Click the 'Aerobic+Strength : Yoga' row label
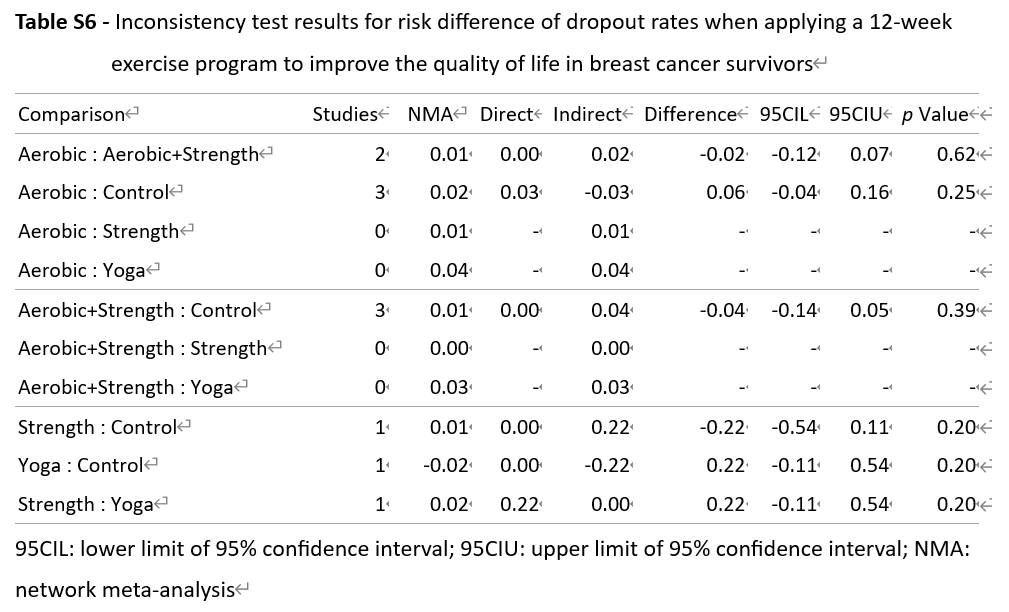The image size is (1009, 612). click(x=125, y=387)
